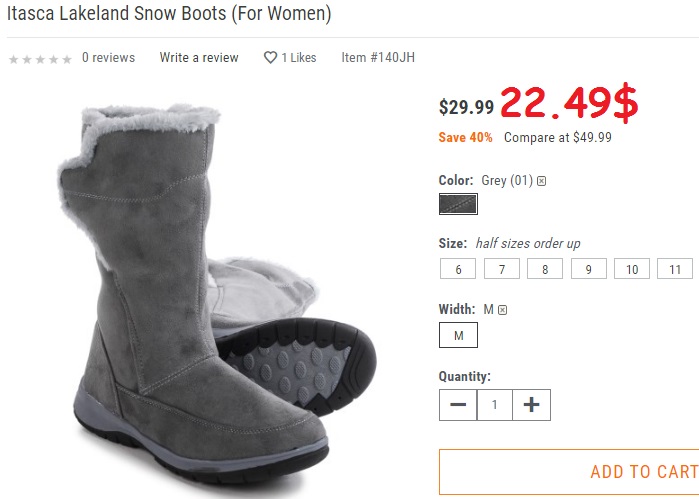This screenshot has width=699, height=499.
Task: Click the heart Likes icon
Action: [270, 58]
